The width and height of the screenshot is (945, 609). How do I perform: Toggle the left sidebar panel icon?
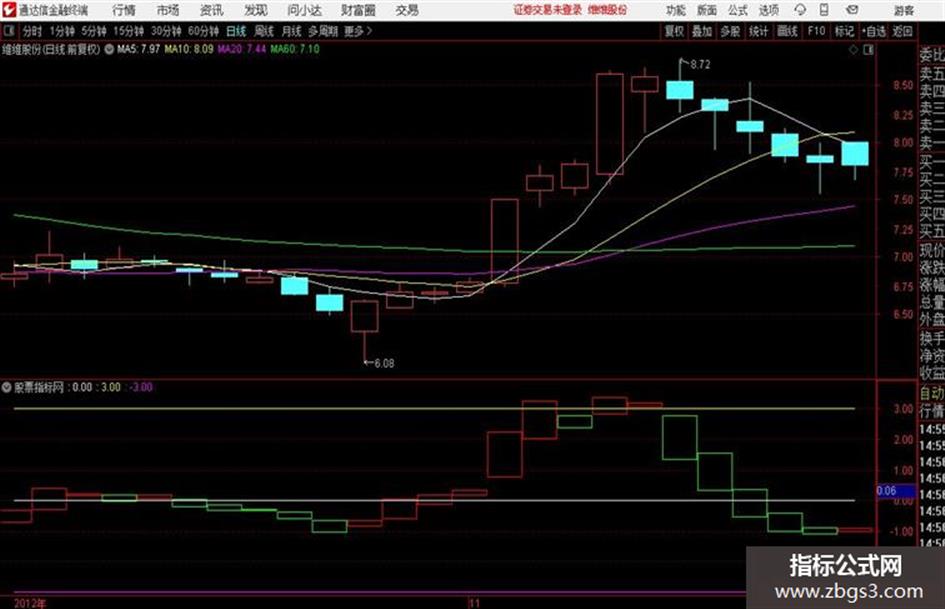[8, 31]
